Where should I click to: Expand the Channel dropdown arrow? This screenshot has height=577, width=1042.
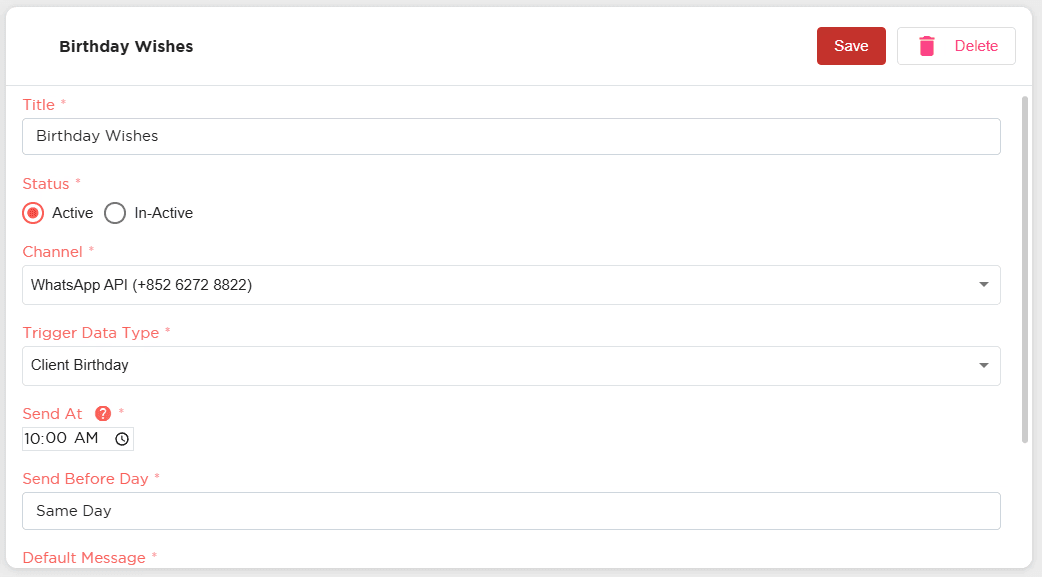(984, 285)
